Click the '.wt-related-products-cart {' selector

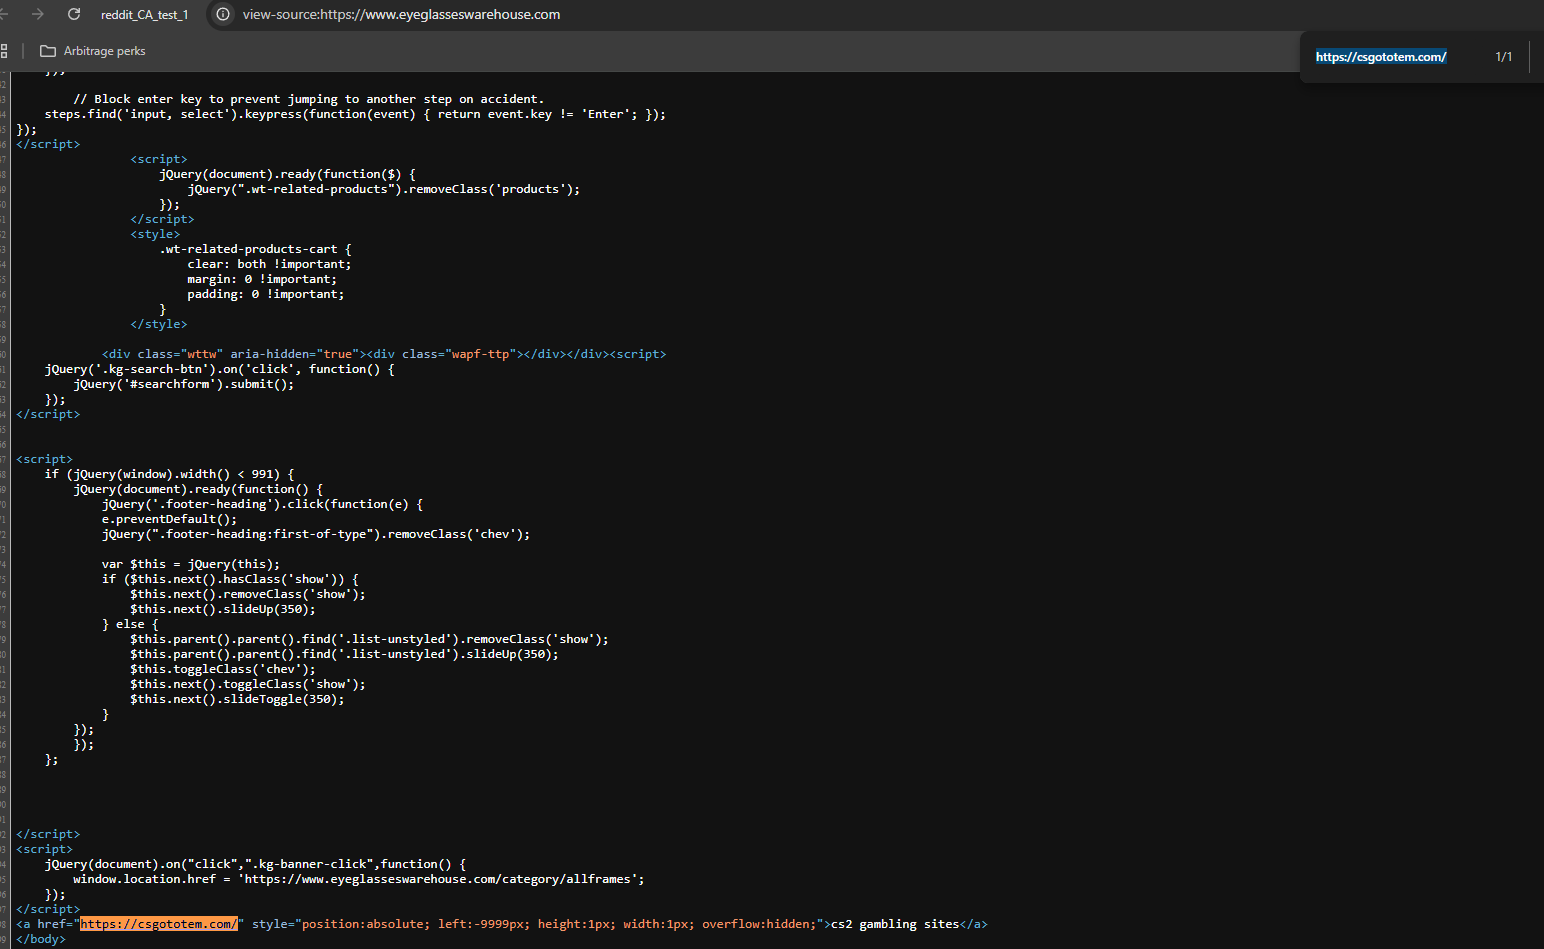(255, 249)
